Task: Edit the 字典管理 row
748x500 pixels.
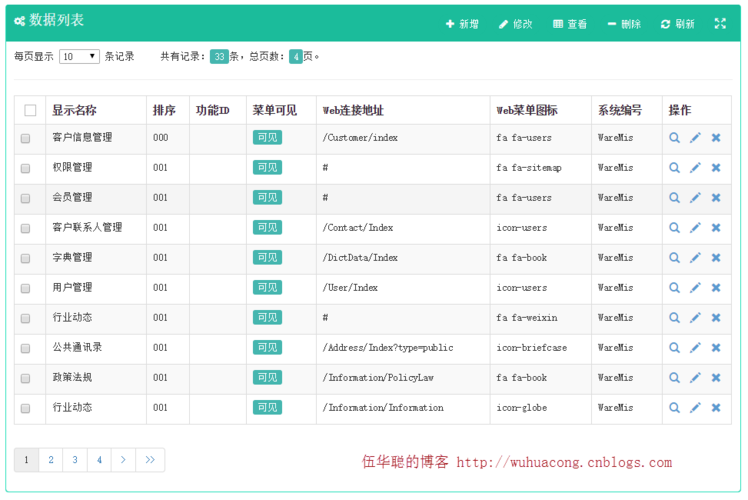Action: click(x=695, y=258)
